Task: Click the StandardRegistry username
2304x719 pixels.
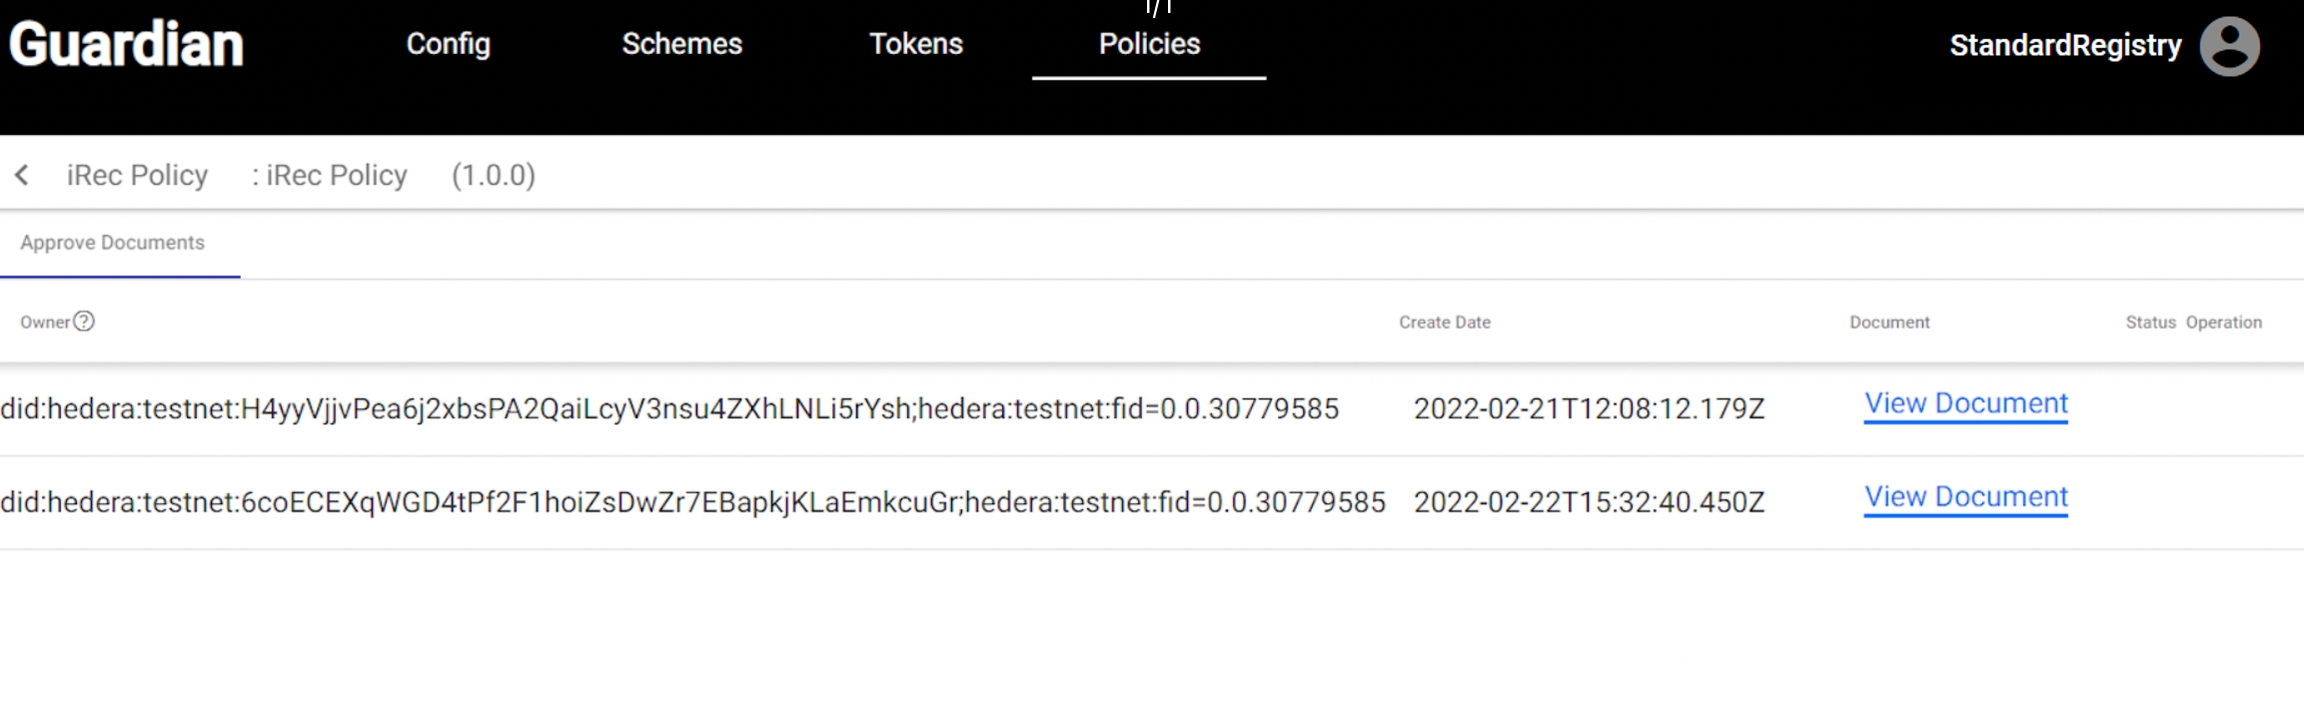Action: click(x=2065, y=46)
